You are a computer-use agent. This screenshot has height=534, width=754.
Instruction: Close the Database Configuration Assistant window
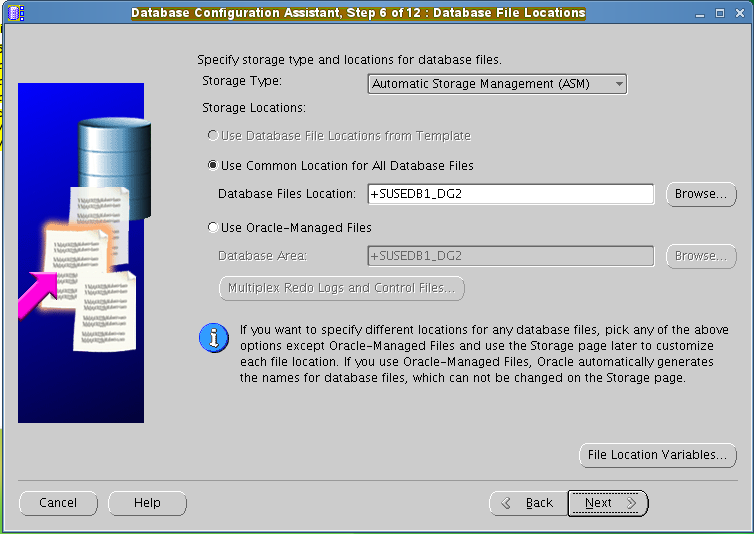[740, 13]
